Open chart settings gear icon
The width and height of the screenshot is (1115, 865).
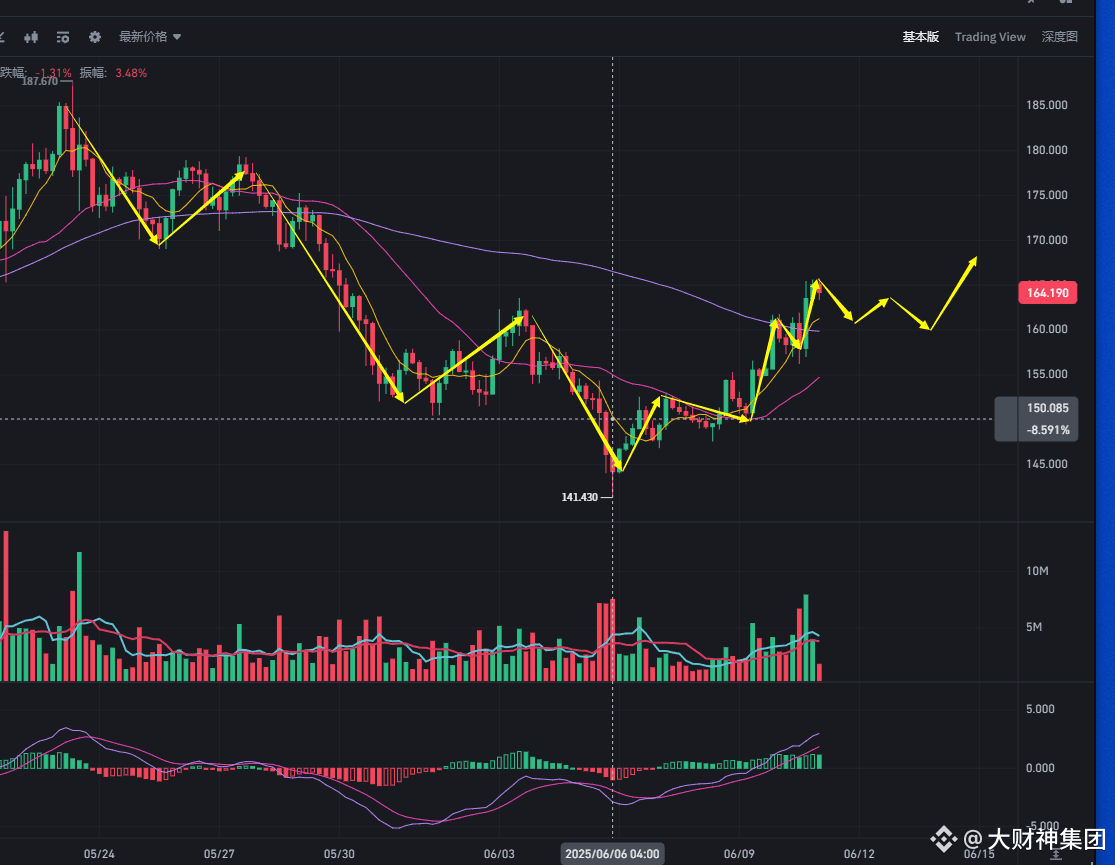click(95, 37)
